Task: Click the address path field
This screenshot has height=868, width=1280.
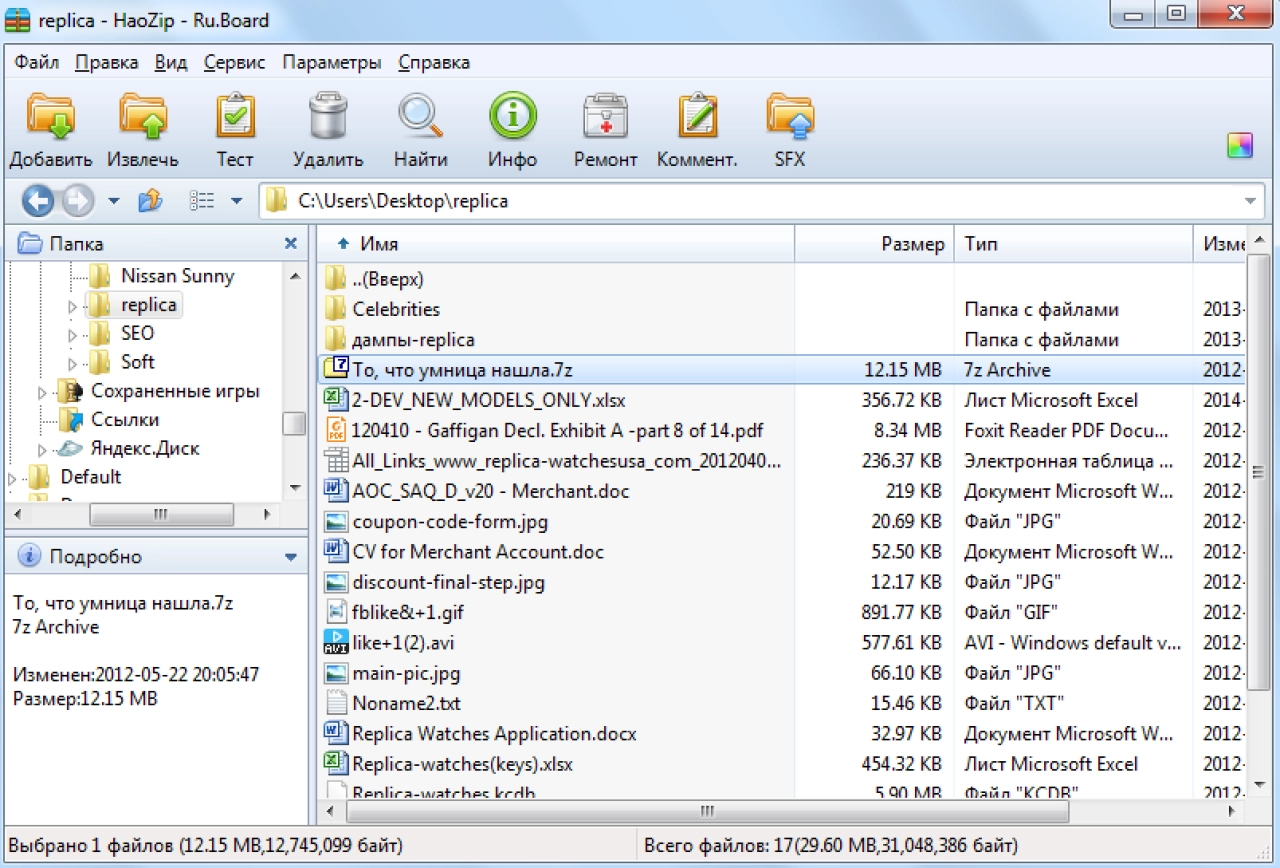Action: tap(762, 201)
